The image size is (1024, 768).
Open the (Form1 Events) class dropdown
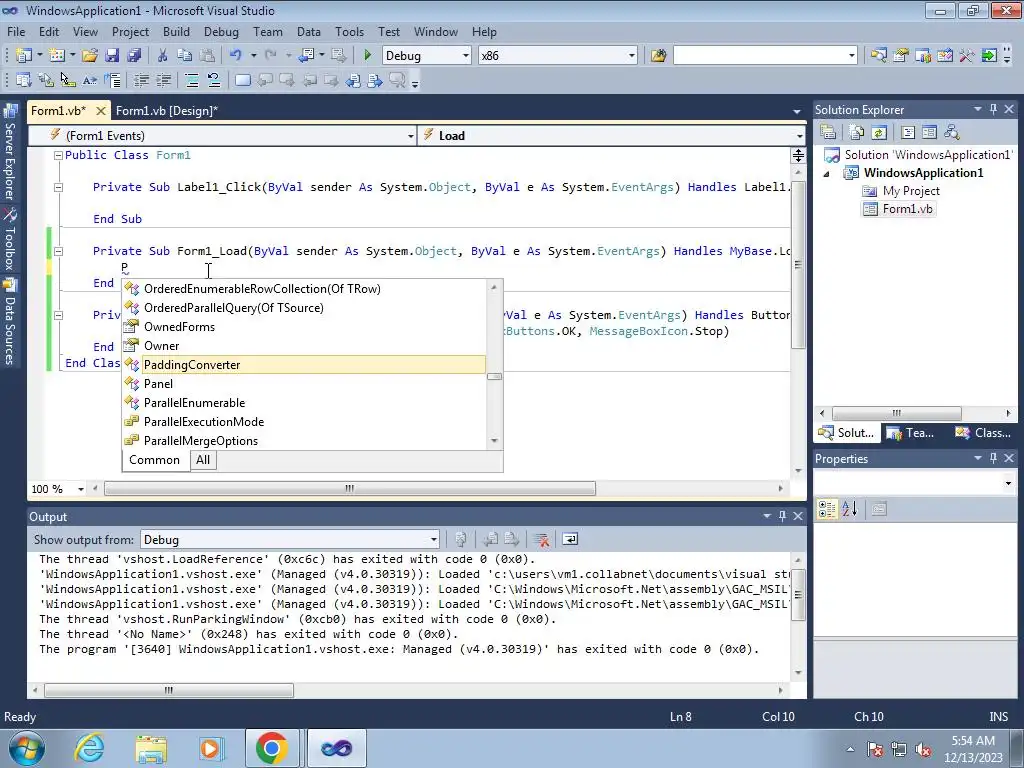pos(410,136)
